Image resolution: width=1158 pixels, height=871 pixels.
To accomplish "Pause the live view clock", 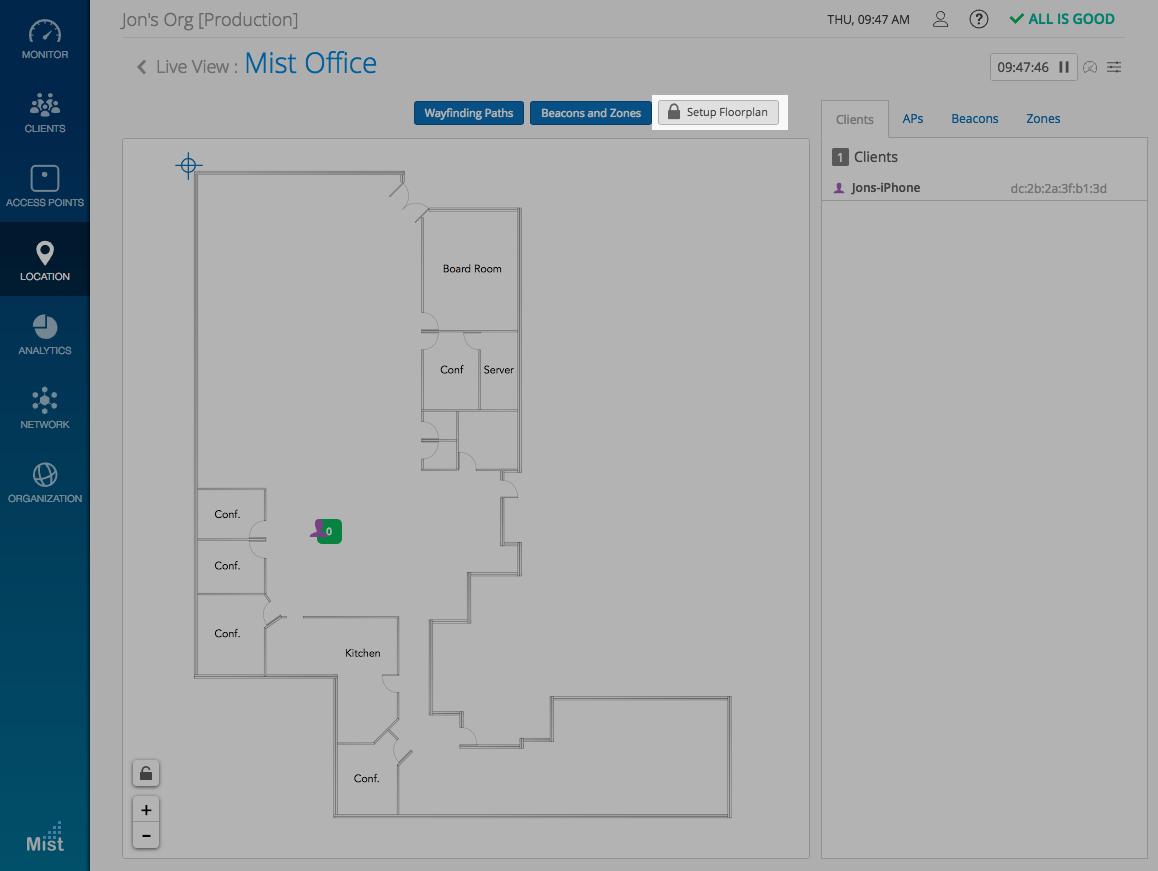I will tap(1064, 67).
